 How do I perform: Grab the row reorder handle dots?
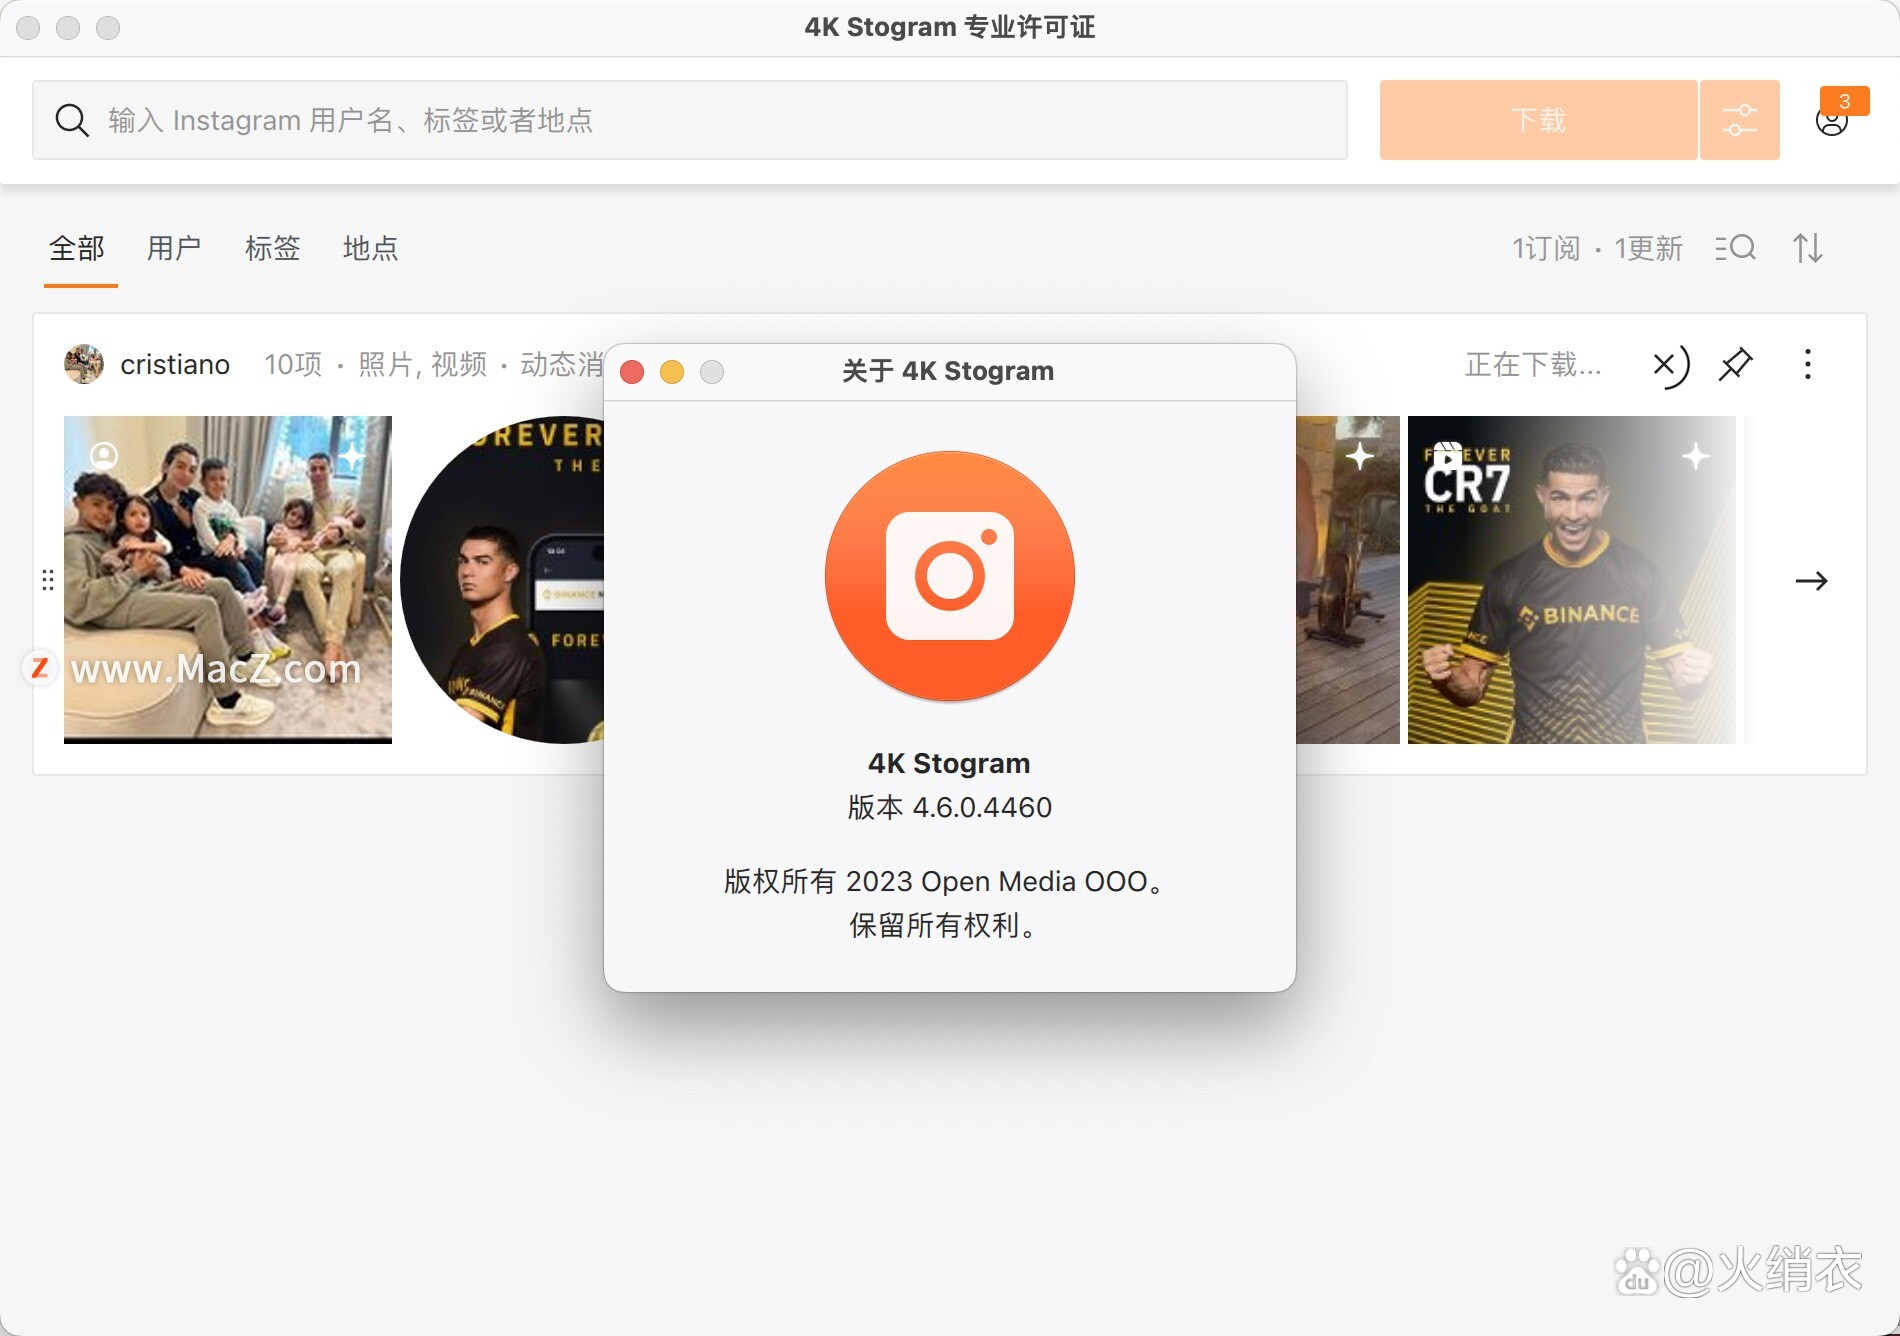coord(47,580)
